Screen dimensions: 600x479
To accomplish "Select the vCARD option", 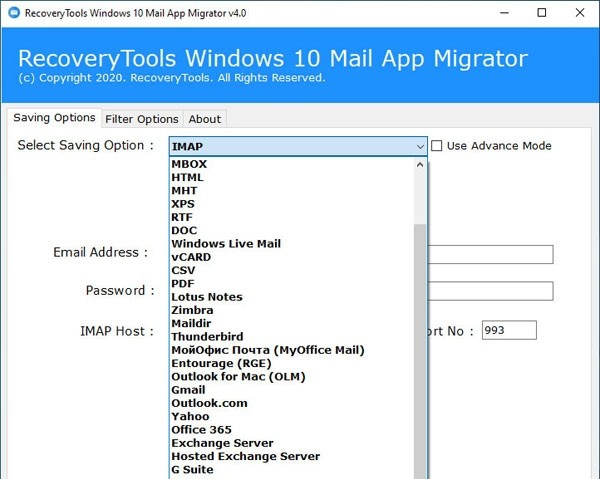I will 191,257.
